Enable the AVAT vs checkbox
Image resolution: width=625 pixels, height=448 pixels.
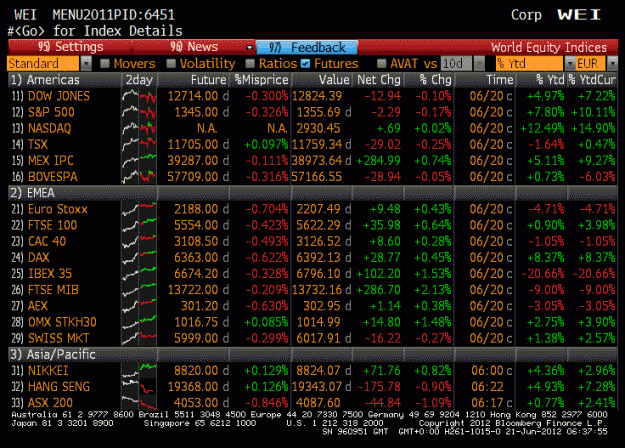381,63
